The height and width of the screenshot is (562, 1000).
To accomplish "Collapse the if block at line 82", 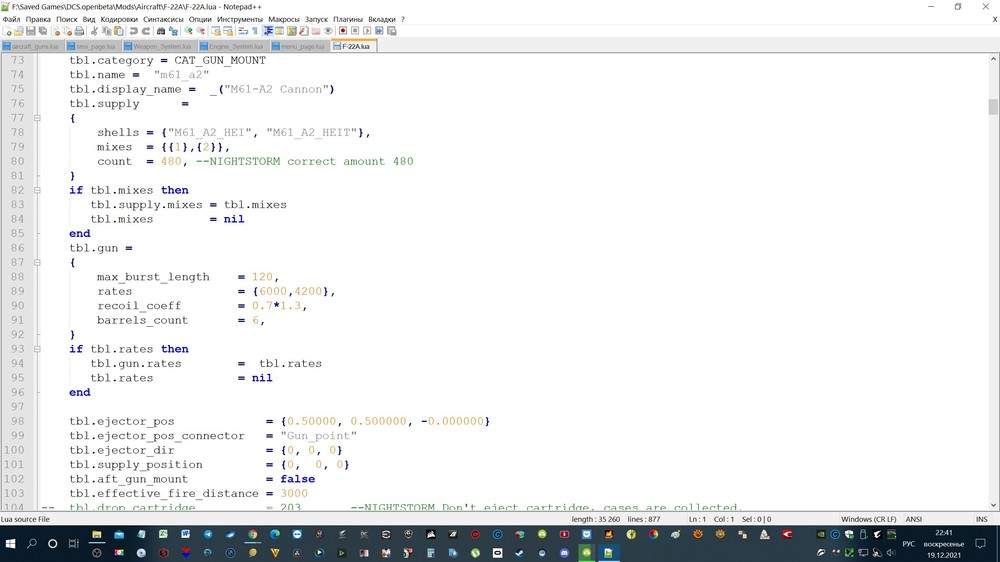I will click(37, 190).
